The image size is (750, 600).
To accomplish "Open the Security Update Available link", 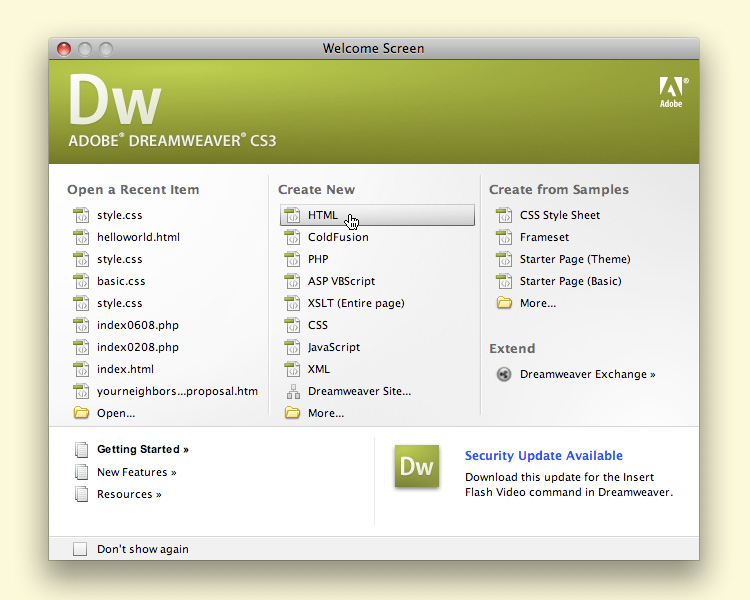I will pyautogui.click(x=543, y=456).
